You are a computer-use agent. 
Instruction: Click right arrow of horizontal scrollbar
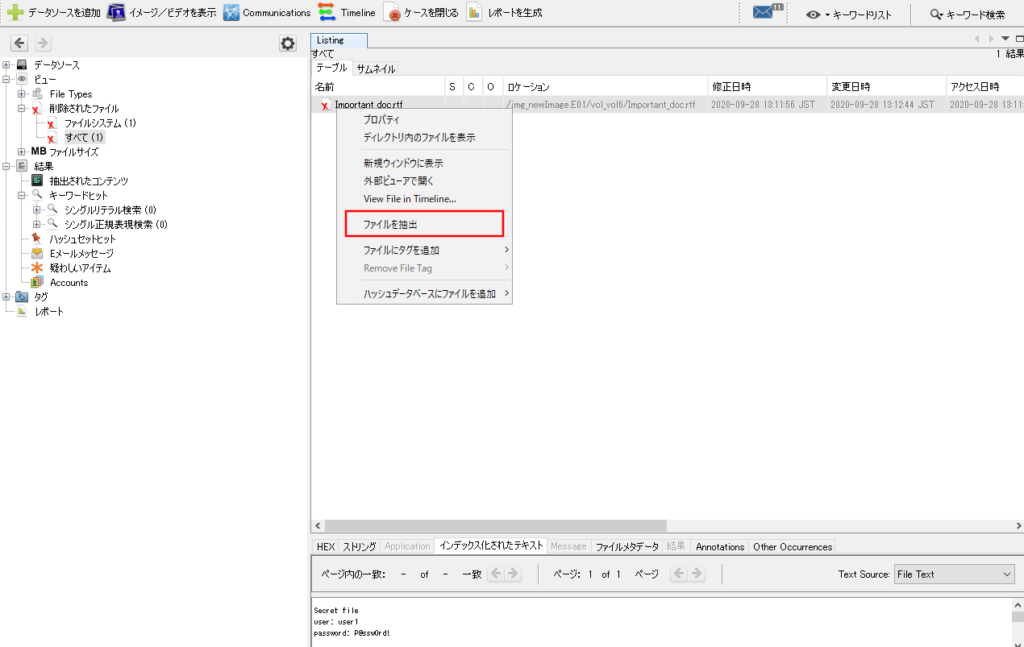(1018, 526)
